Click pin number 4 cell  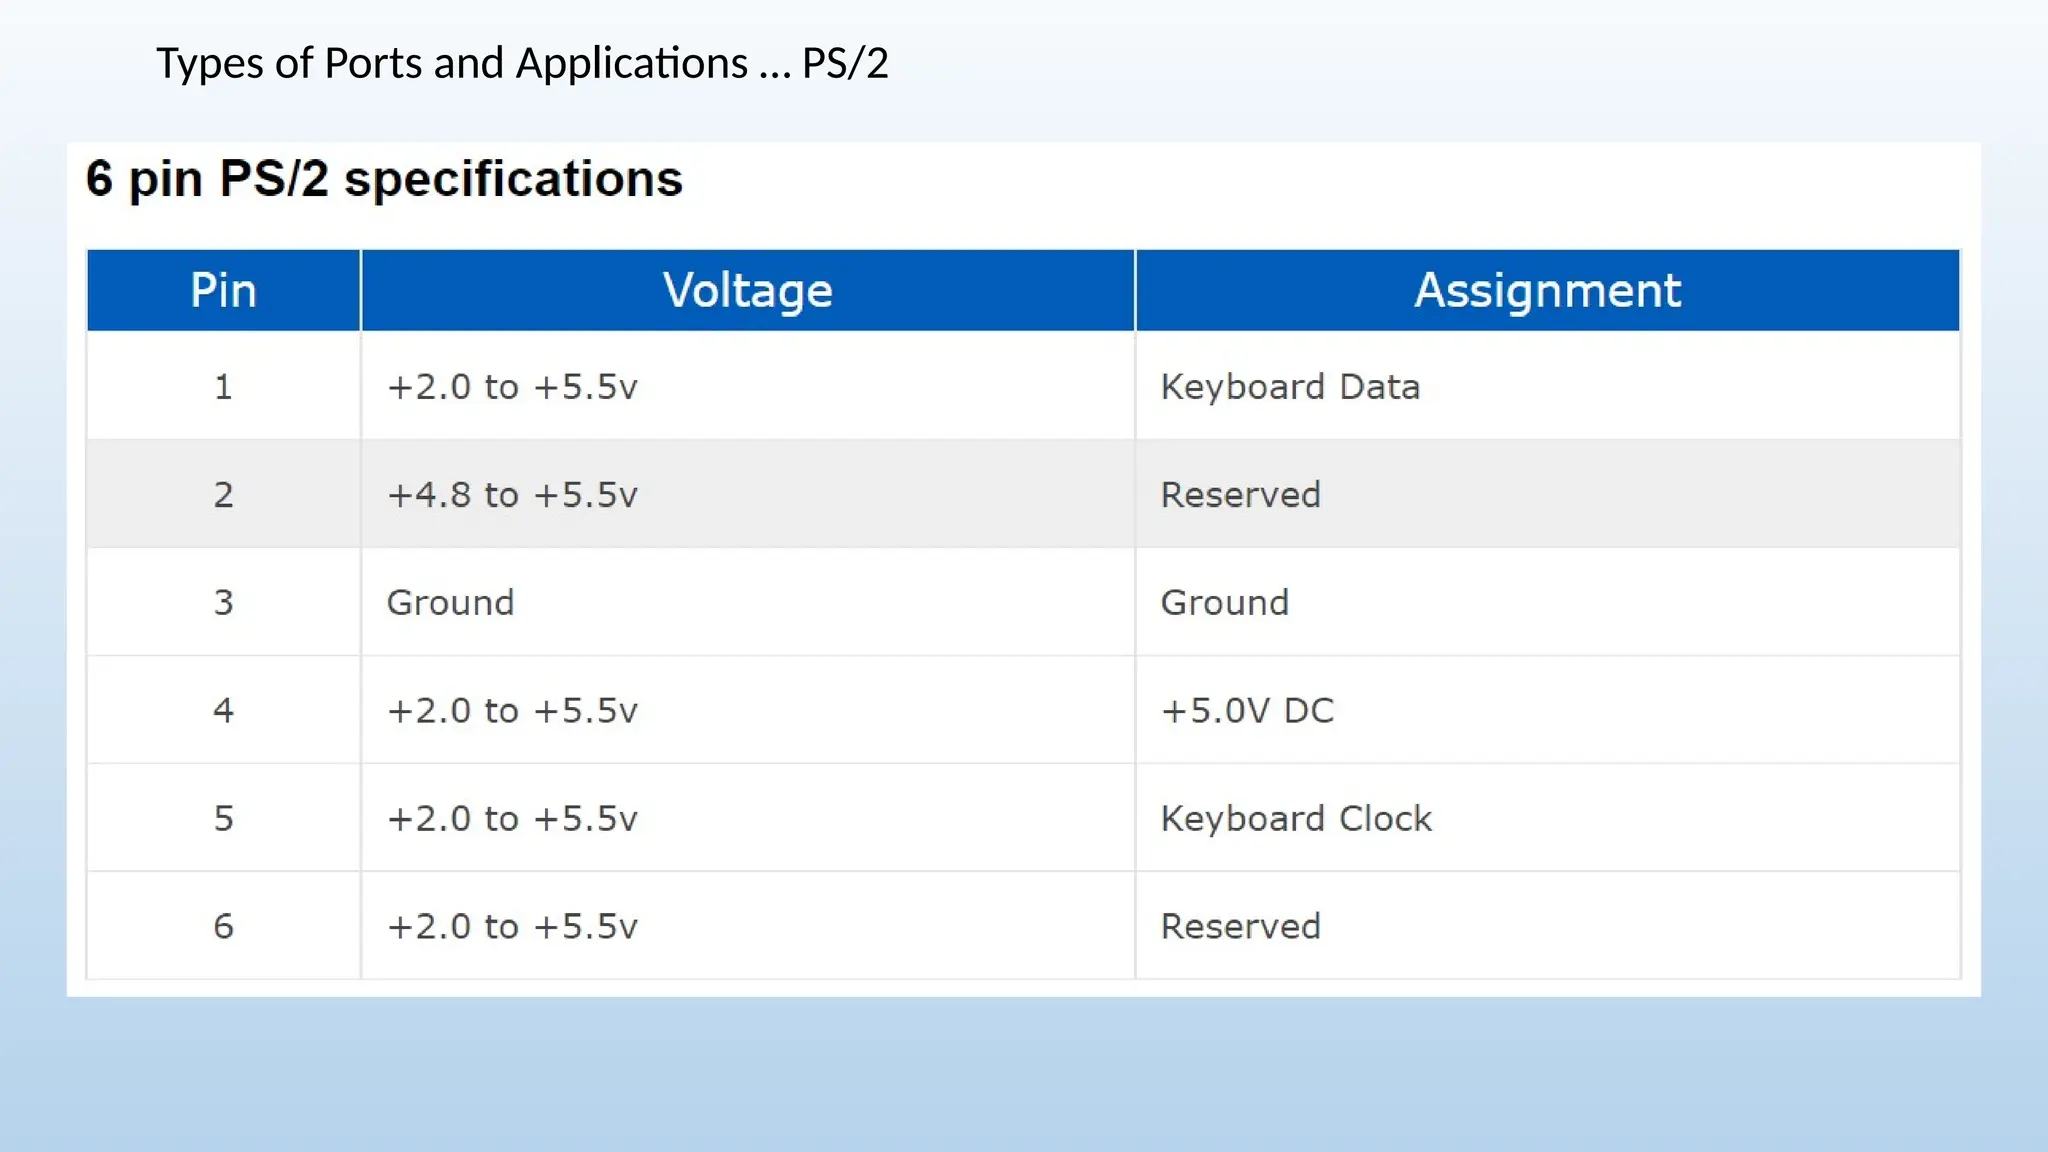[x=223, y=711]
